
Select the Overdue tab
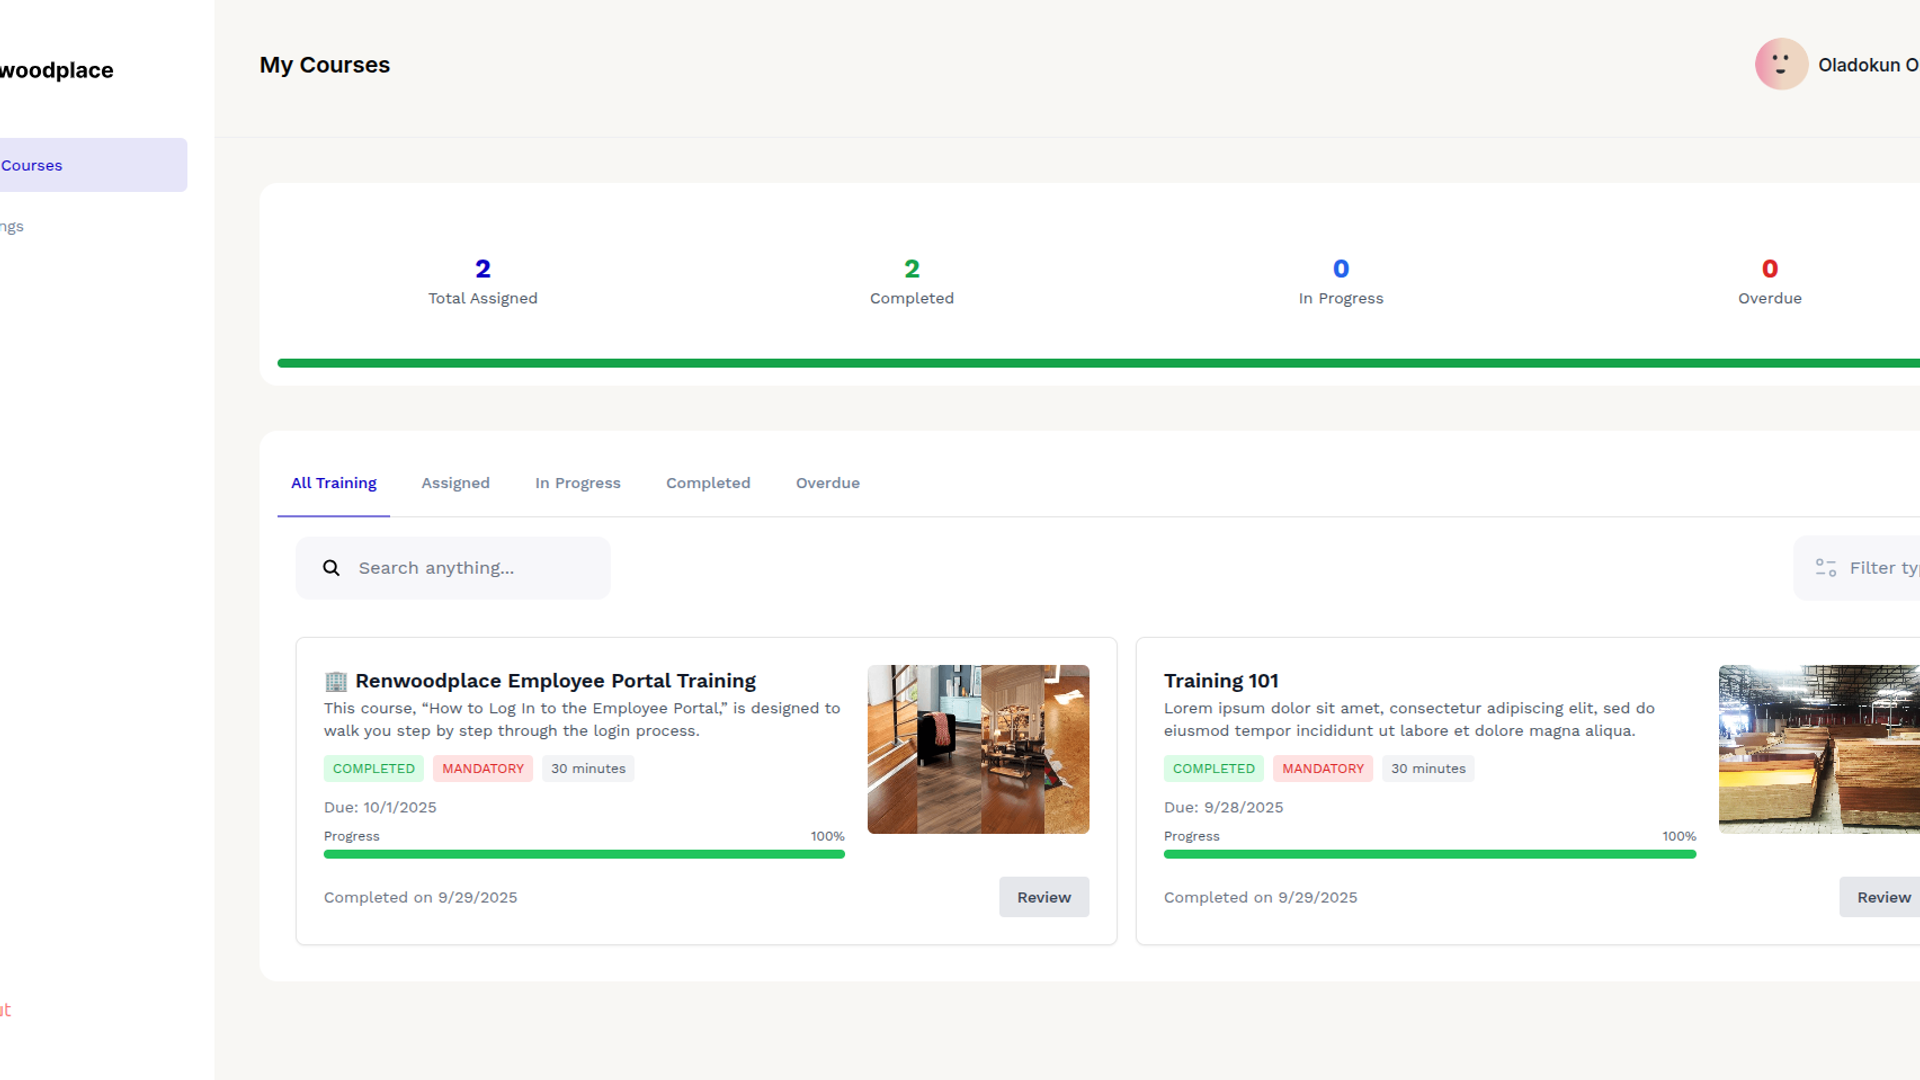pyautogui.click(x=827, y=483)
